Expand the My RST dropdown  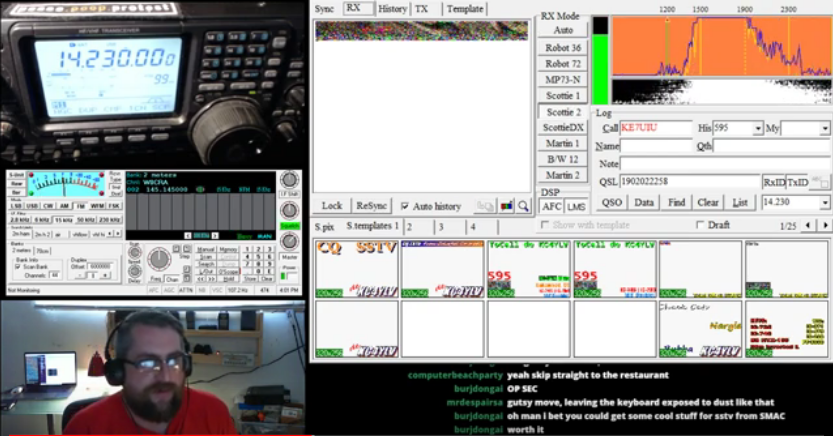[824, 129]
